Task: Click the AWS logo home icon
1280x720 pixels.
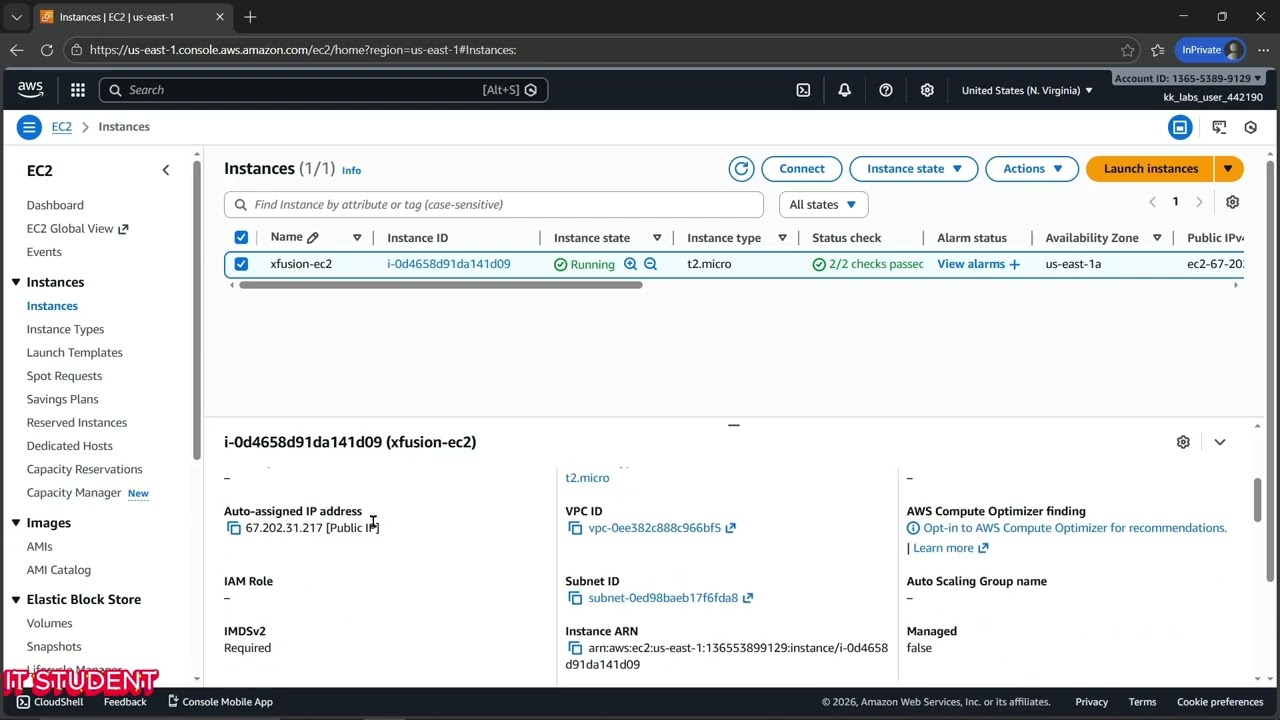Action: (31, 90)
